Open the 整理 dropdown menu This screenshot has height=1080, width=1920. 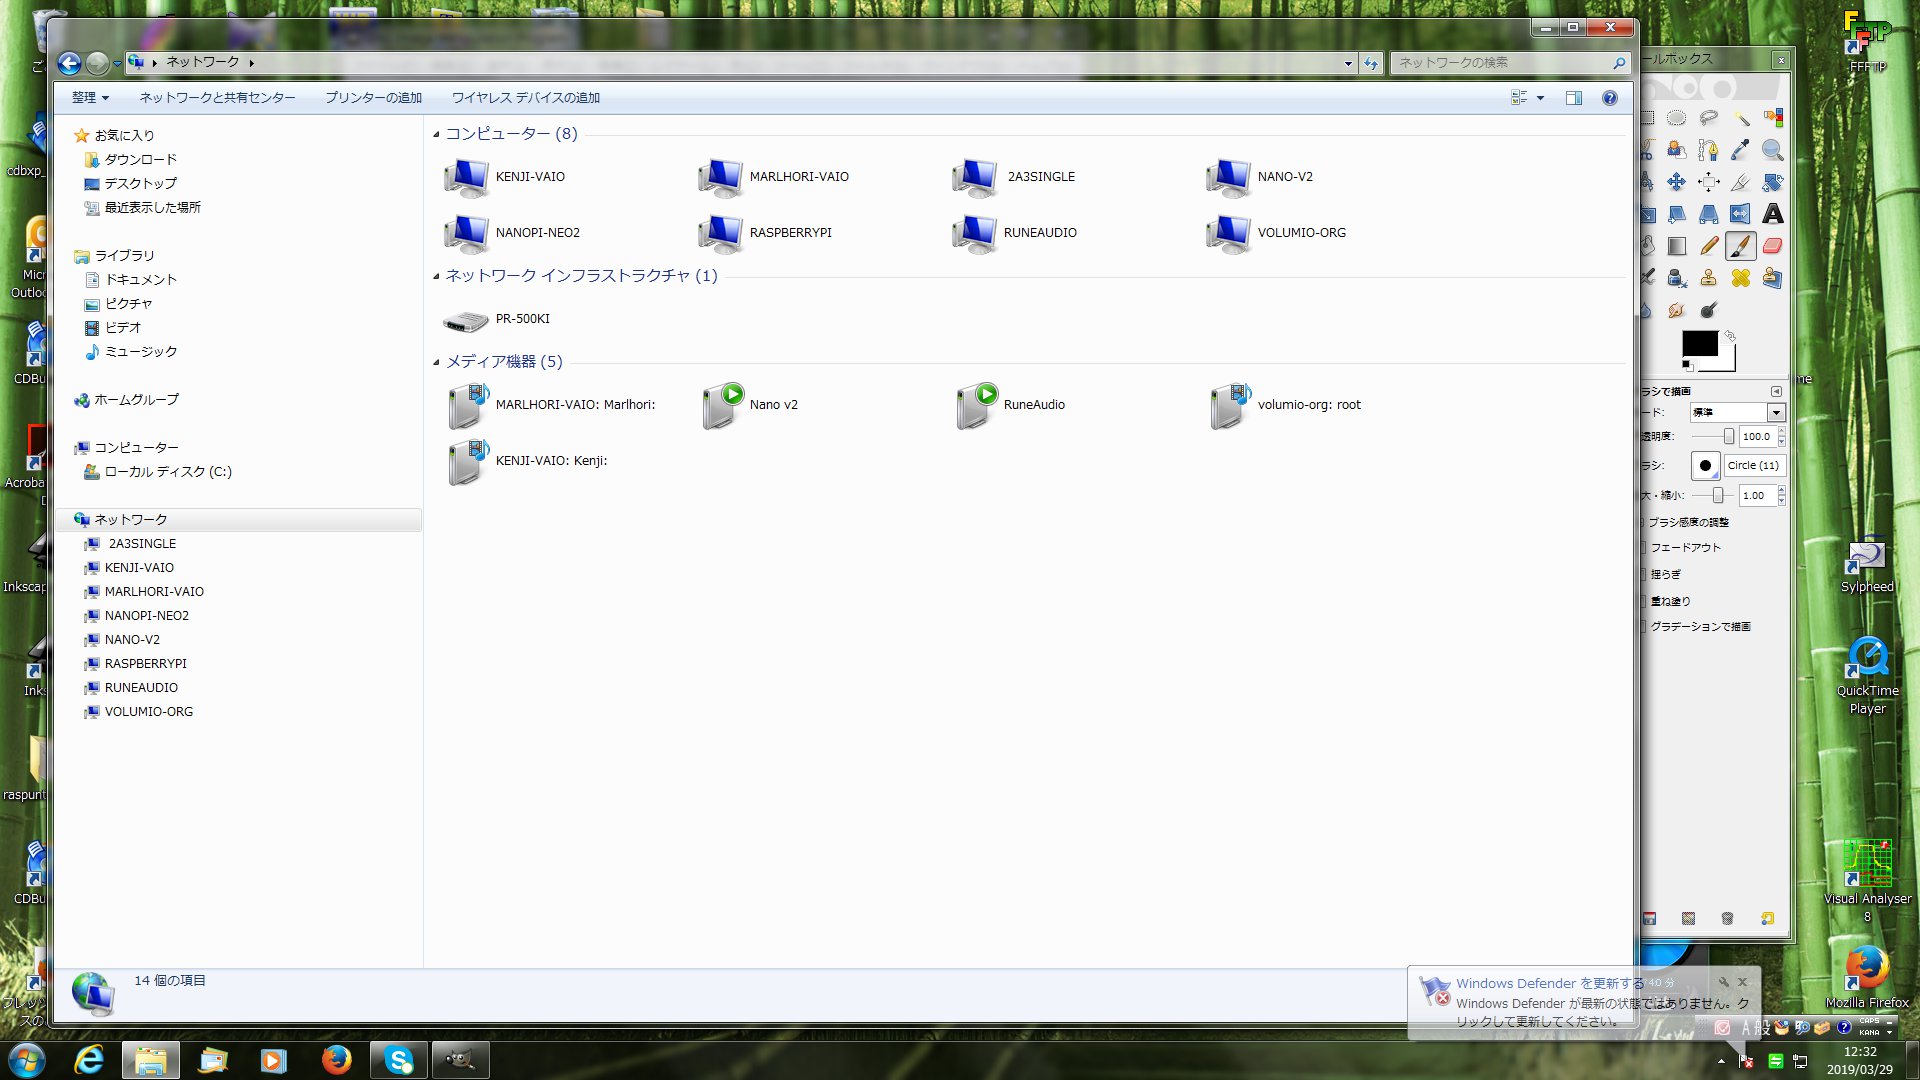point(90,98)
